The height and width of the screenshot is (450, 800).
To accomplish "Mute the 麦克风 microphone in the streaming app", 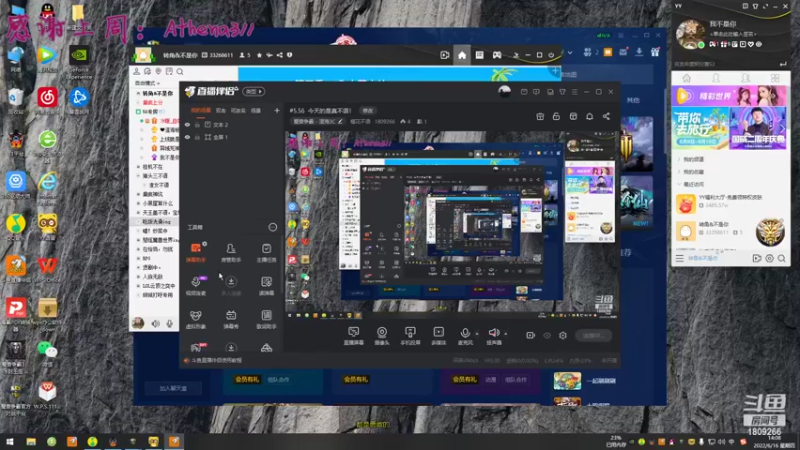I will [465, 336].
